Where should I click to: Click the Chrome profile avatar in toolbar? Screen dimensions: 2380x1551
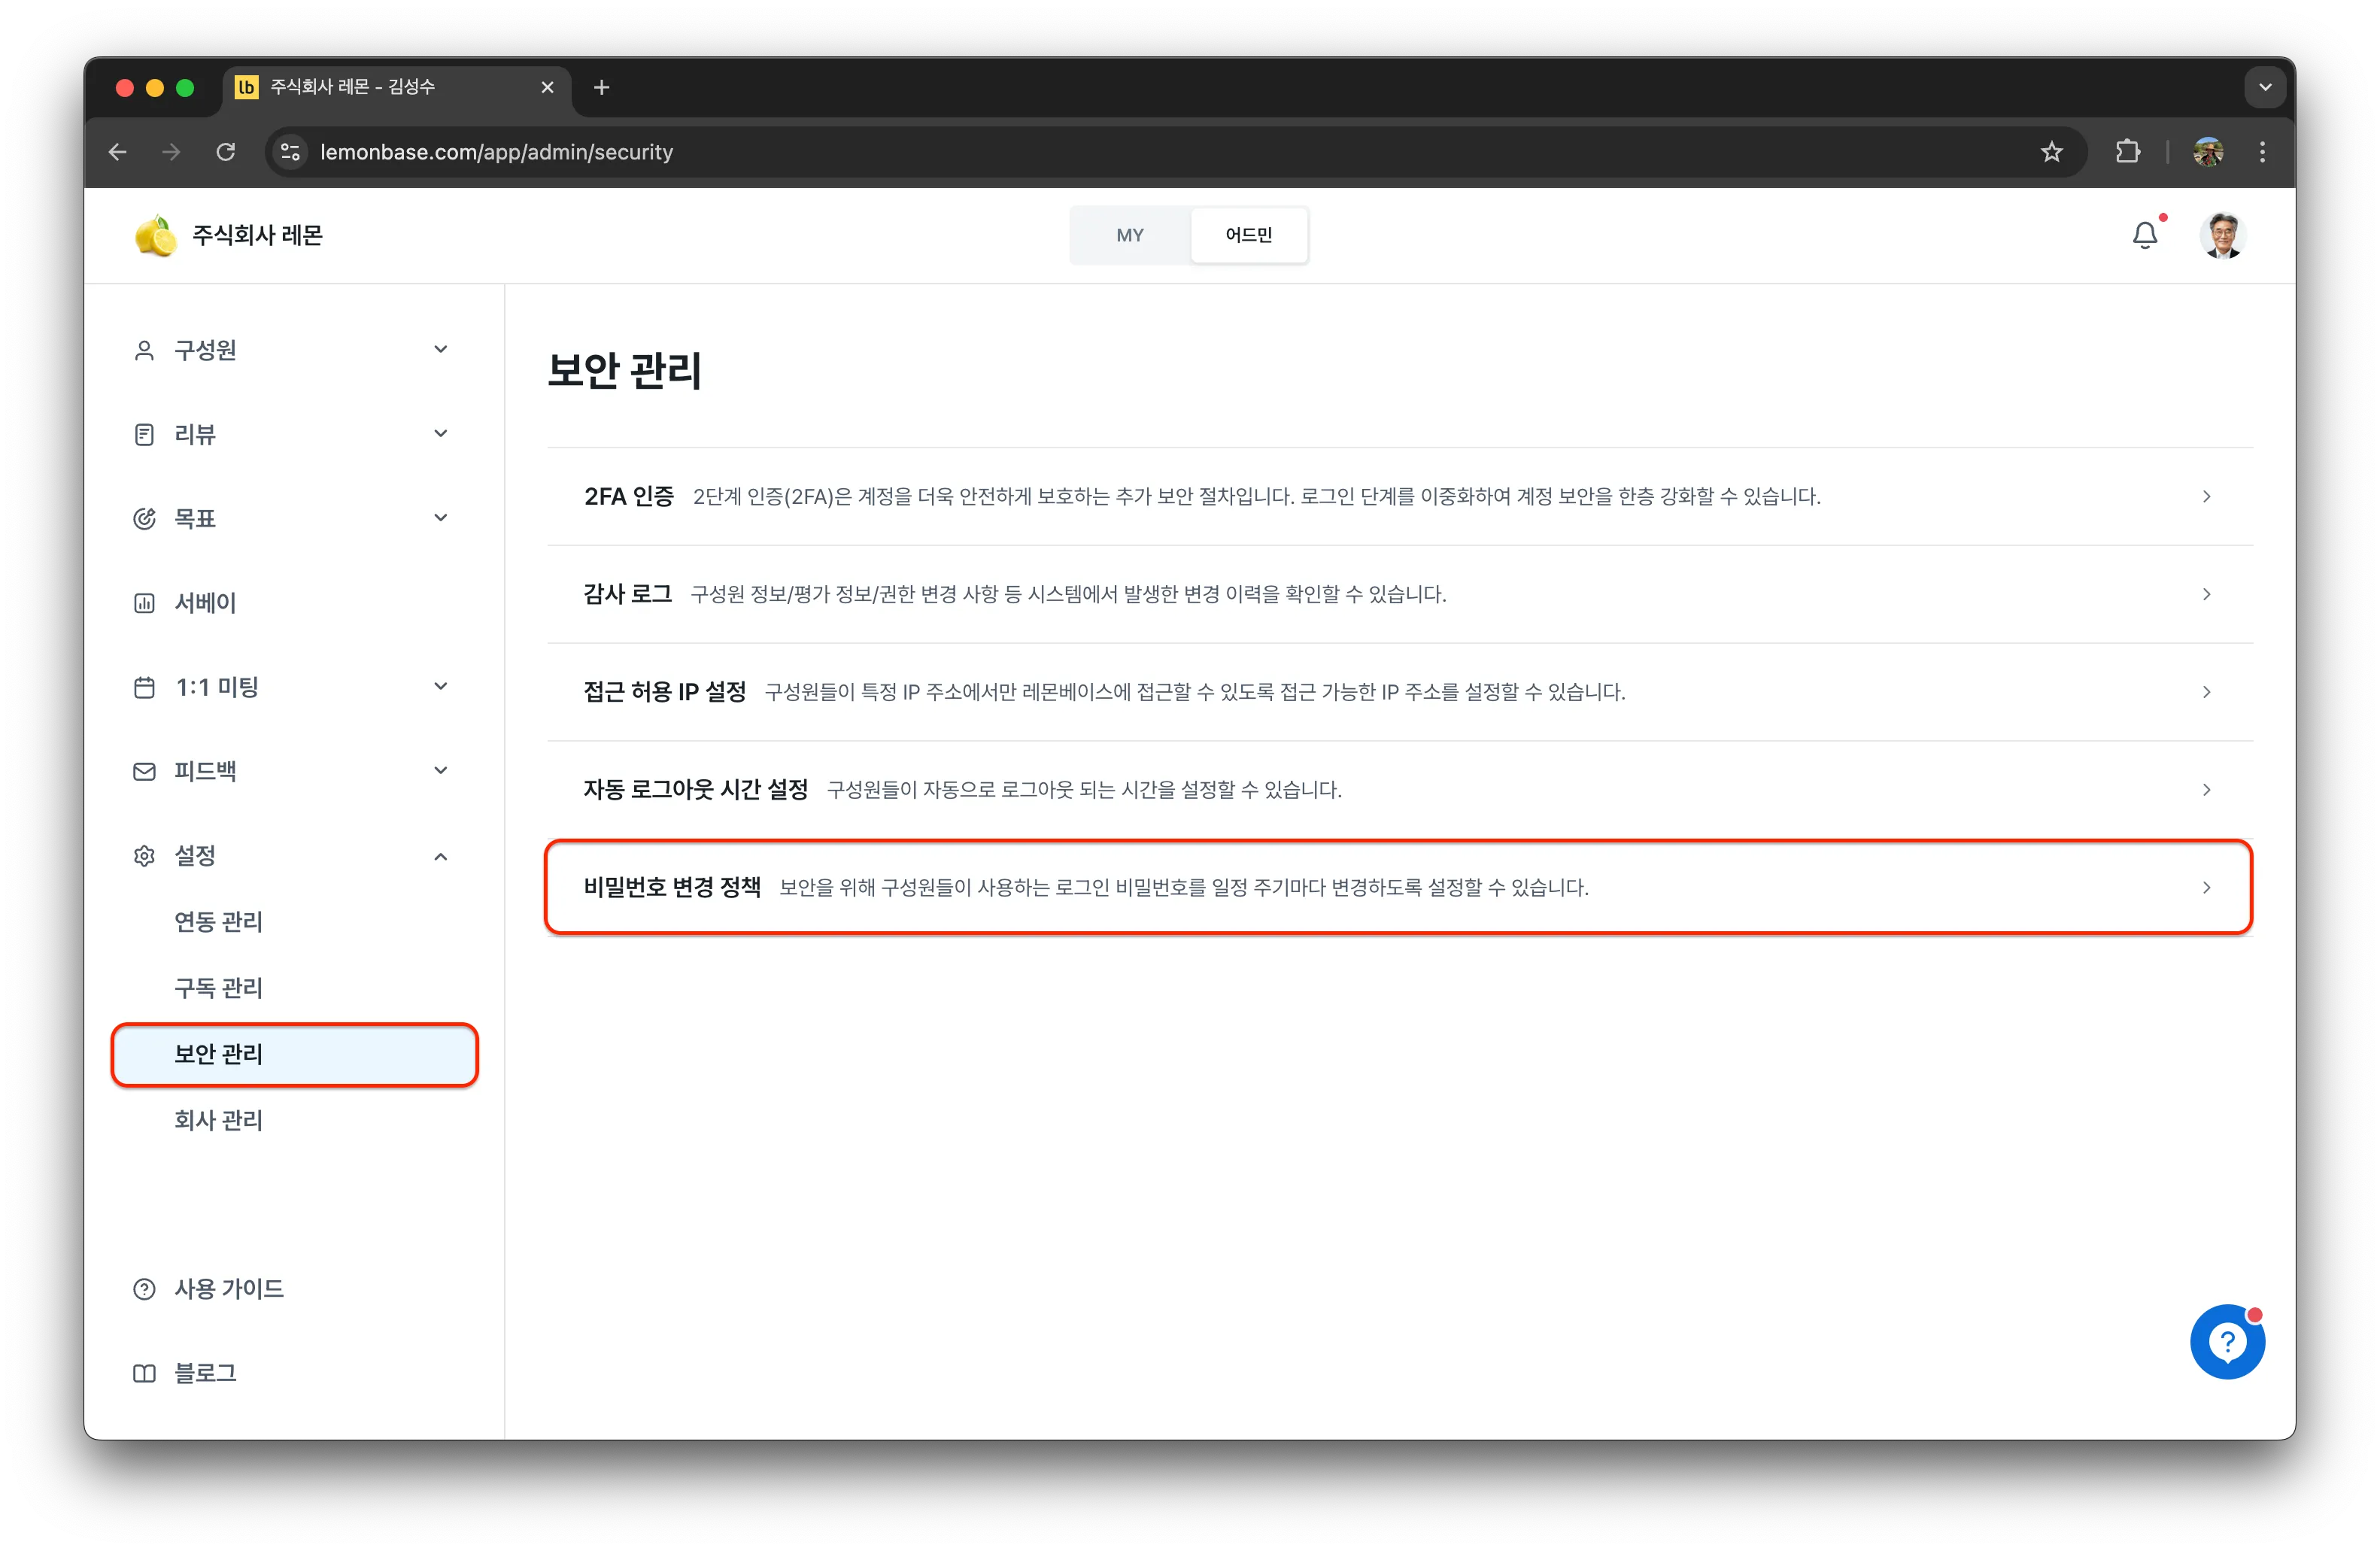click(x=2208, y=152)
